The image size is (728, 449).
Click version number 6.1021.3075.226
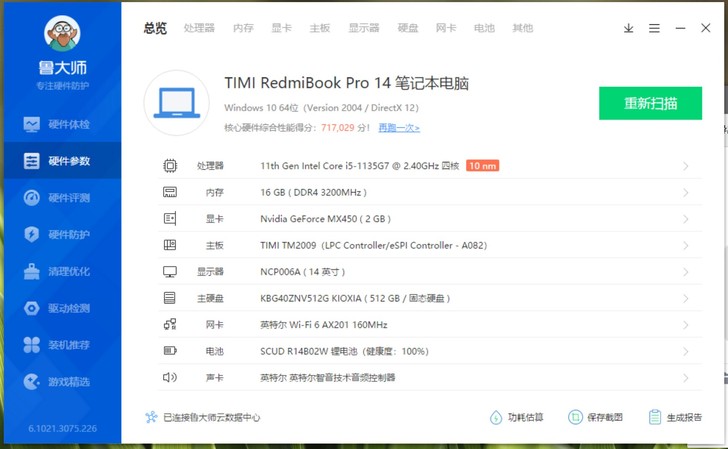pyautogui.click(x=63, y=428)
